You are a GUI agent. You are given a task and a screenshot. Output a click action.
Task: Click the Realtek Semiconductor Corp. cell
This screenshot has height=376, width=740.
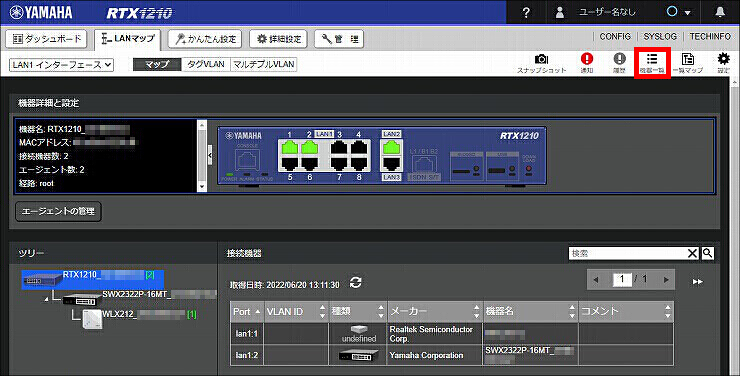435,333
